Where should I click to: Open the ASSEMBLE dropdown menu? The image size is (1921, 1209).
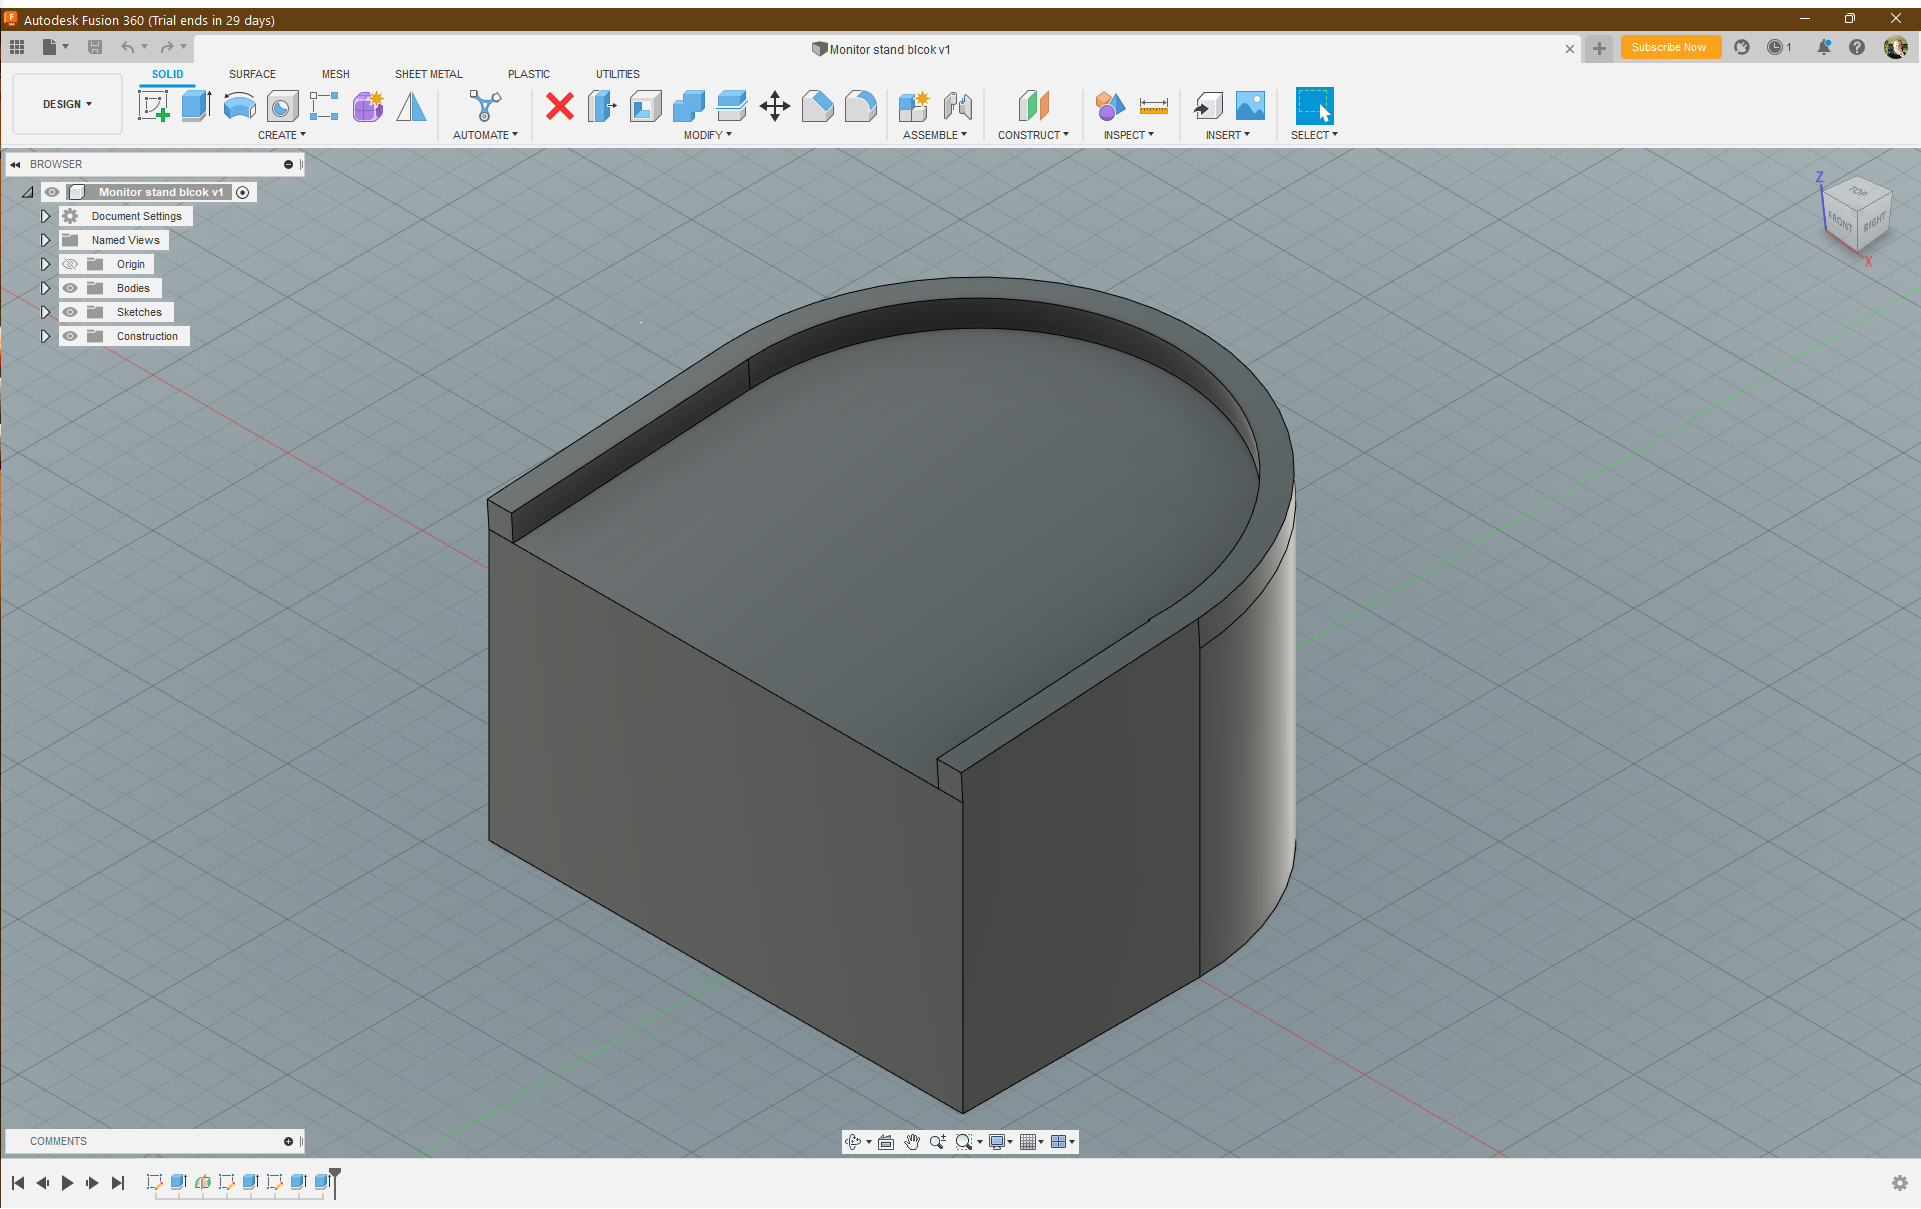click(x=935, y=135)
